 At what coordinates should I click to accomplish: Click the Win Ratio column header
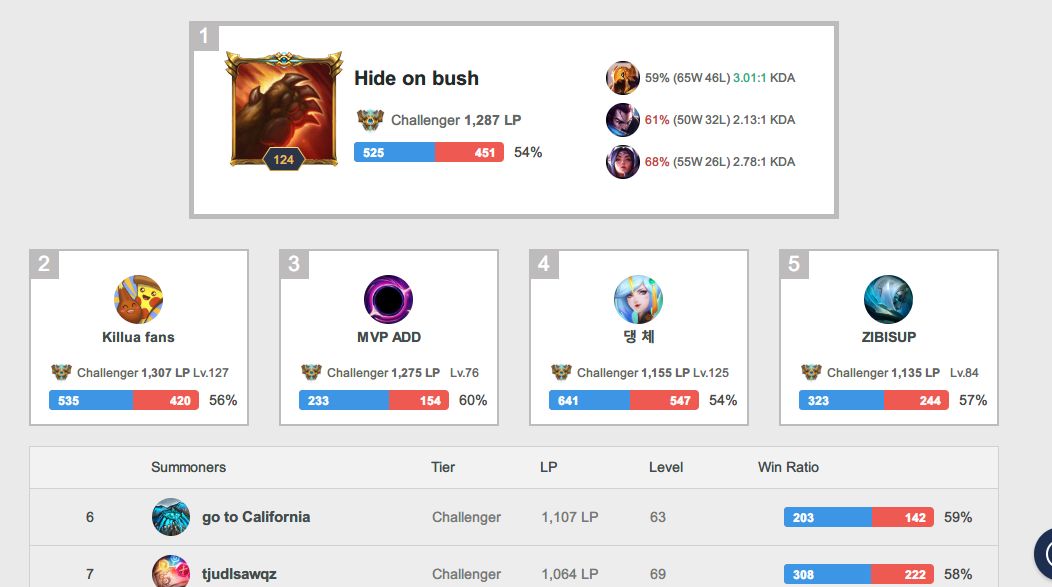tap(788, 468)
